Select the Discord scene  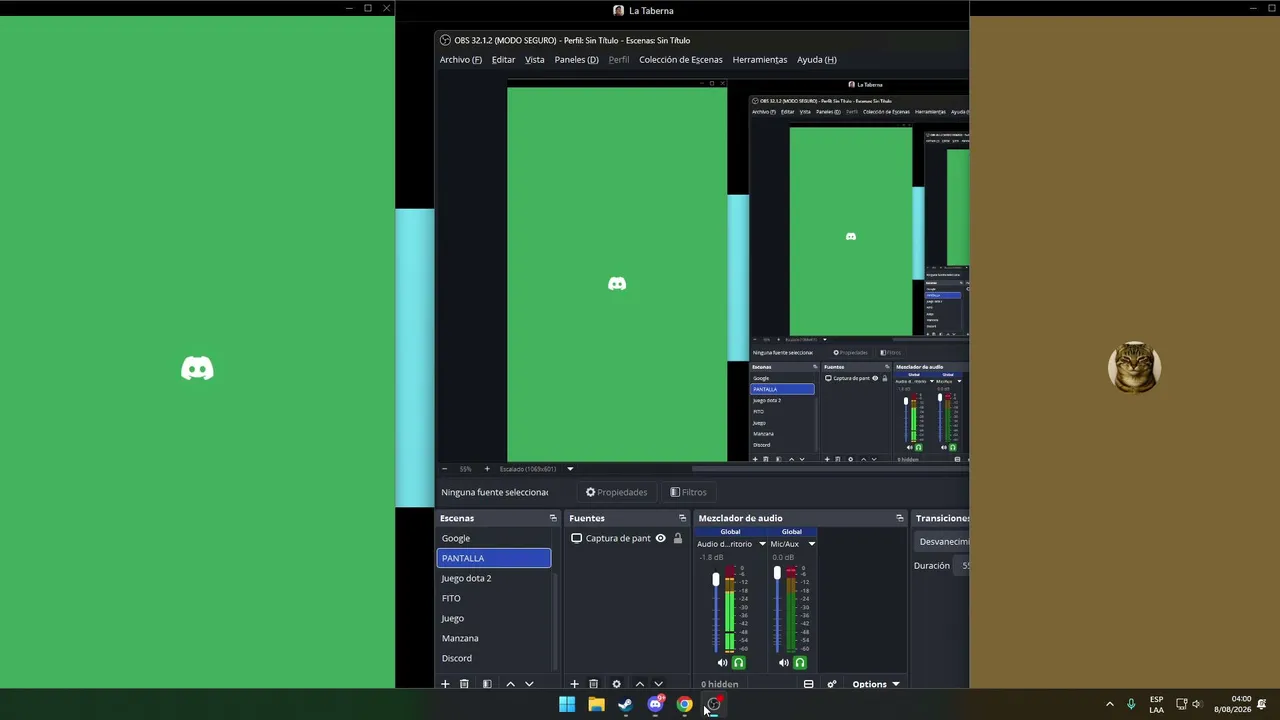494,658
